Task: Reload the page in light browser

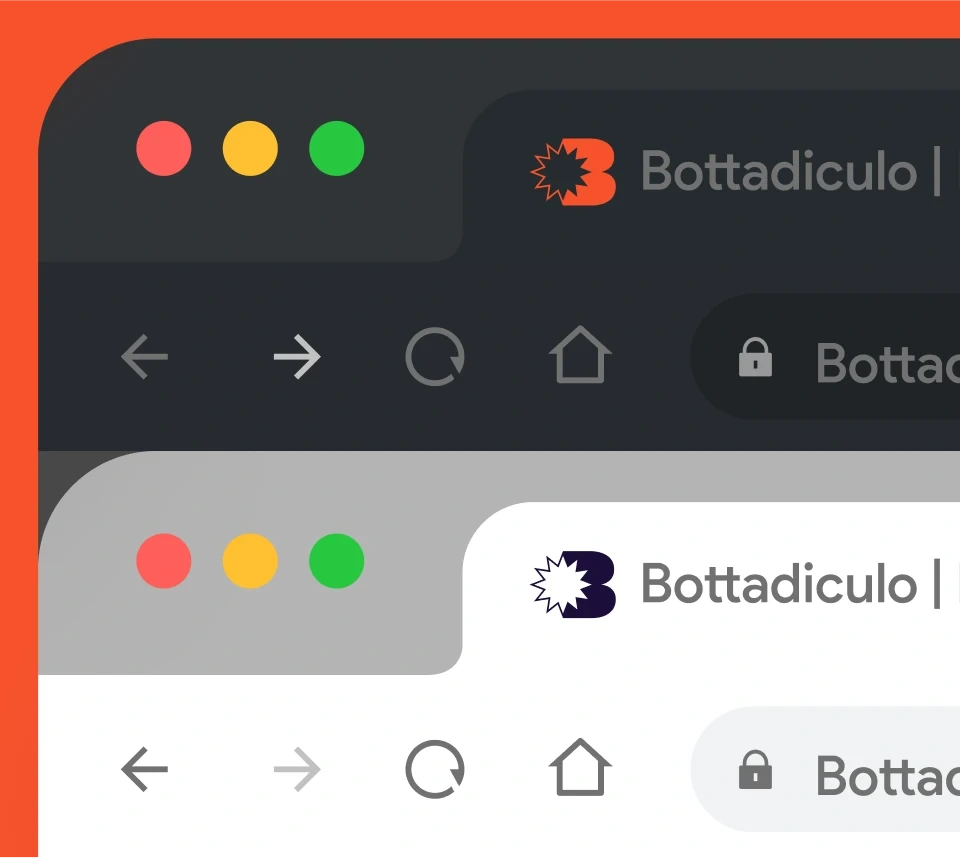Action: pyautogui.click(x=435, y=769)
